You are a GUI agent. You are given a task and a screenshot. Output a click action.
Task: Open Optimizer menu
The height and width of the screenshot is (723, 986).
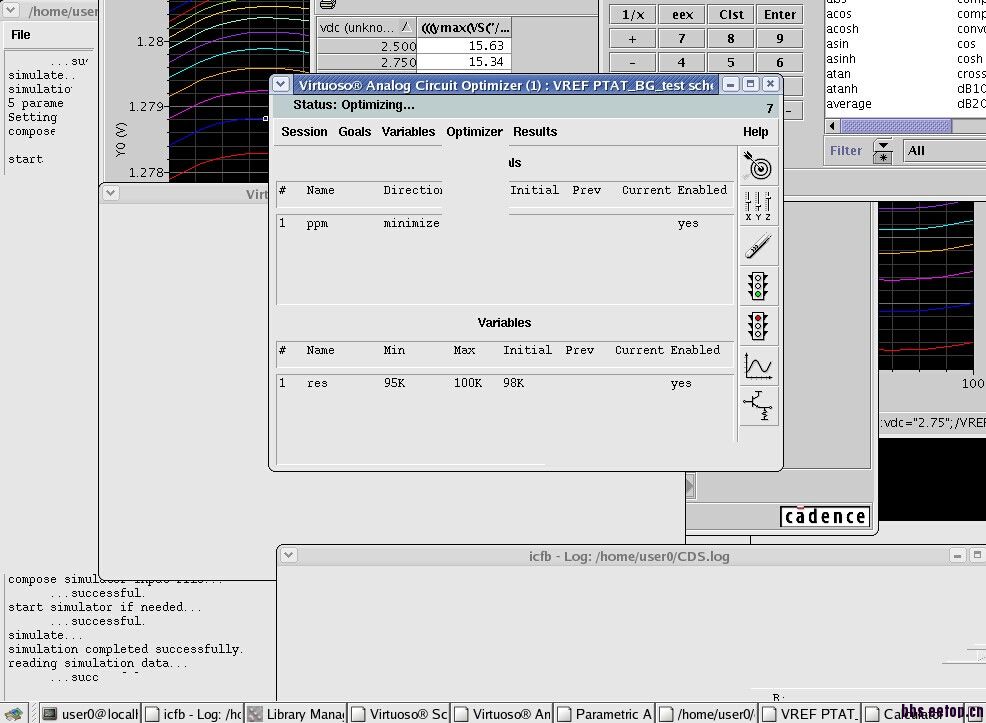point(474,131)
